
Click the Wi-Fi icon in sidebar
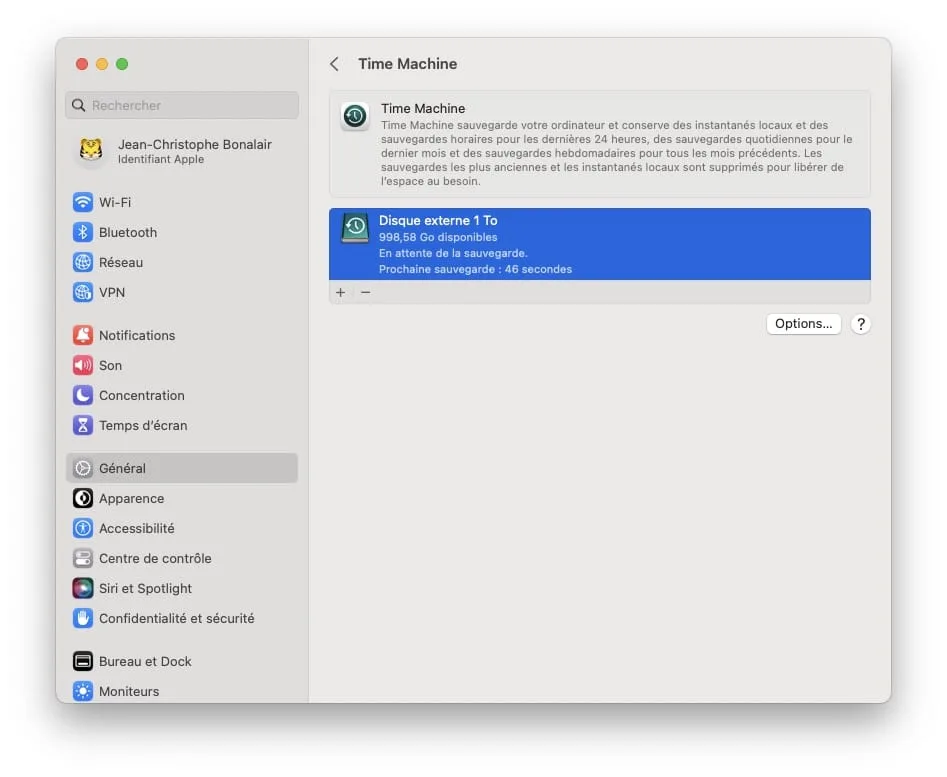pos(83,202)
